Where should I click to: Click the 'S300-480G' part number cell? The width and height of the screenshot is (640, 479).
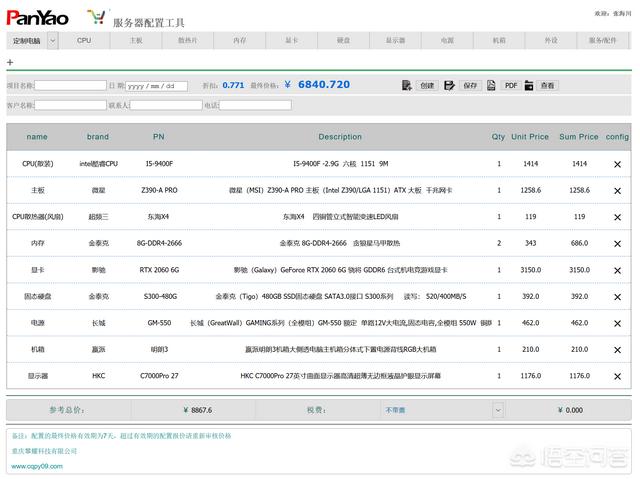(x=160, y=296)
